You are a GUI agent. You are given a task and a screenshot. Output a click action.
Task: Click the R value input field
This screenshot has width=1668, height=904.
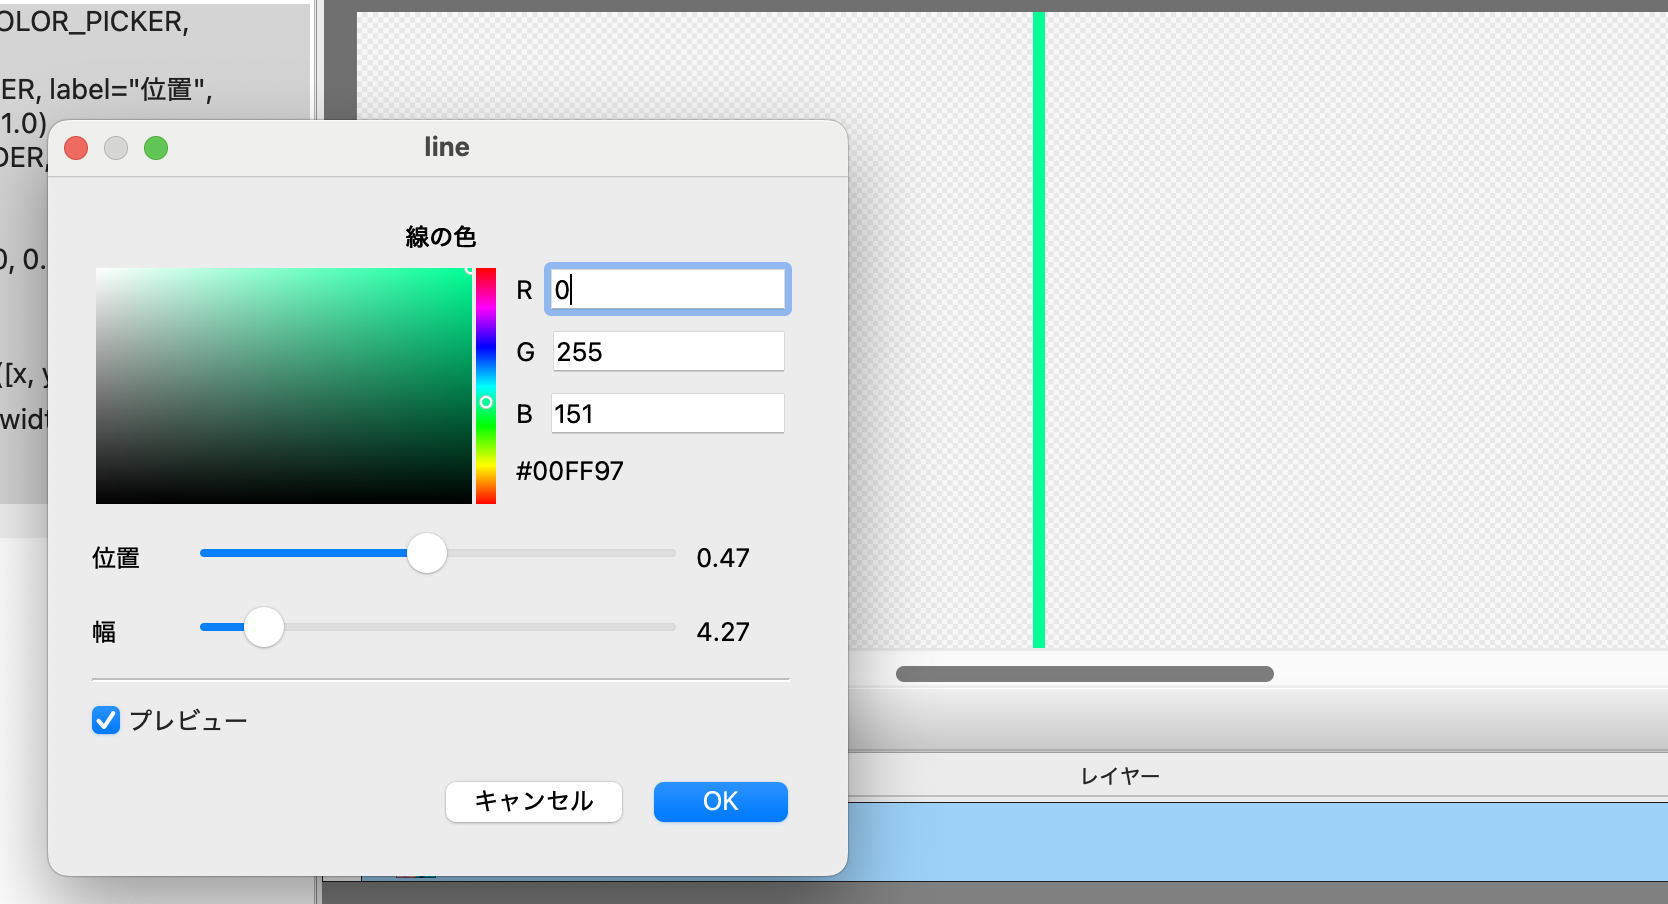[667, 290]
